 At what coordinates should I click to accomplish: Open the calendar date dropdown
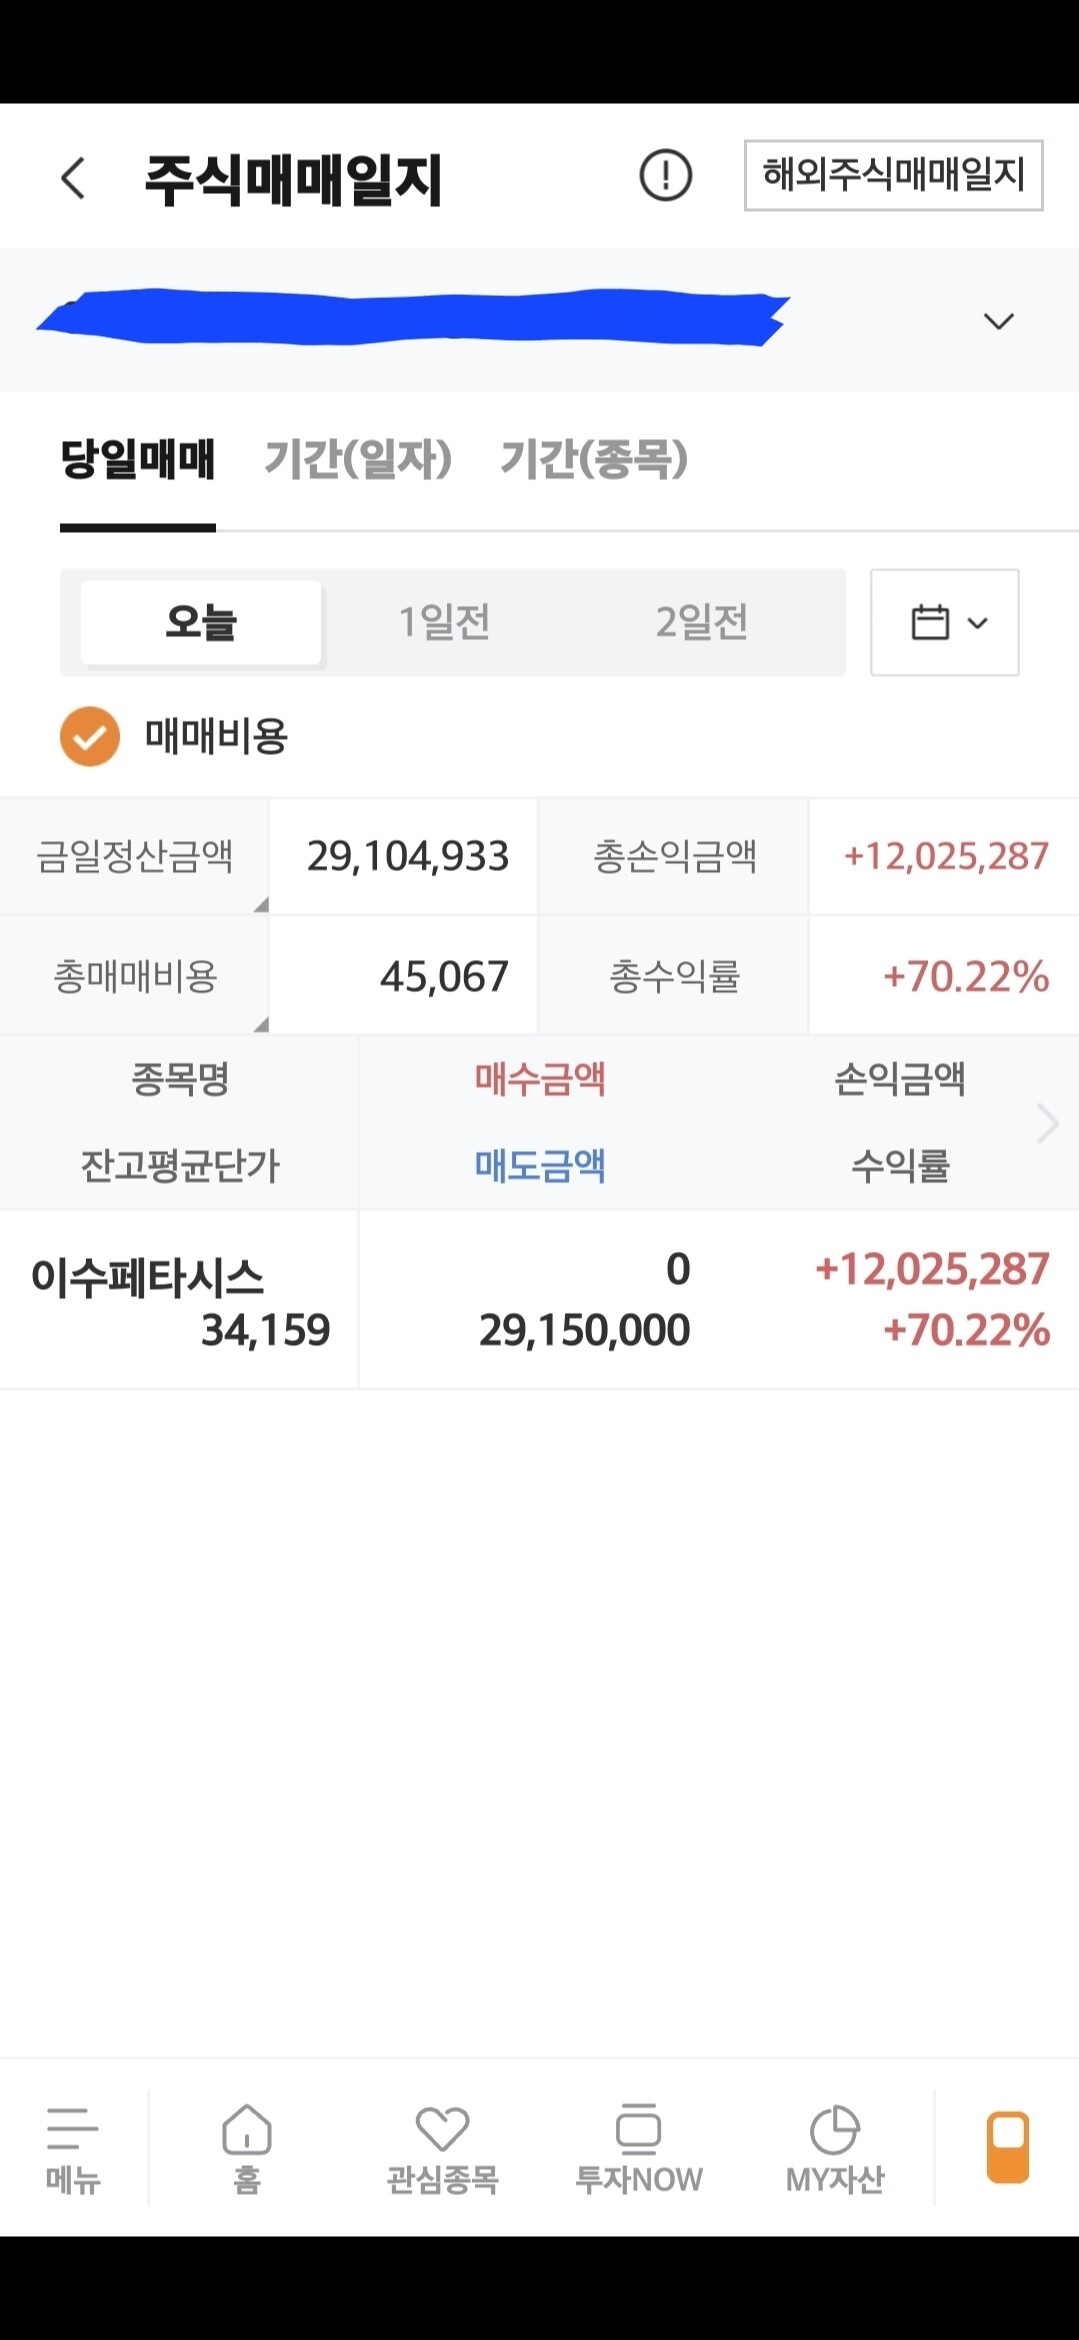click(x=945, y=622)
